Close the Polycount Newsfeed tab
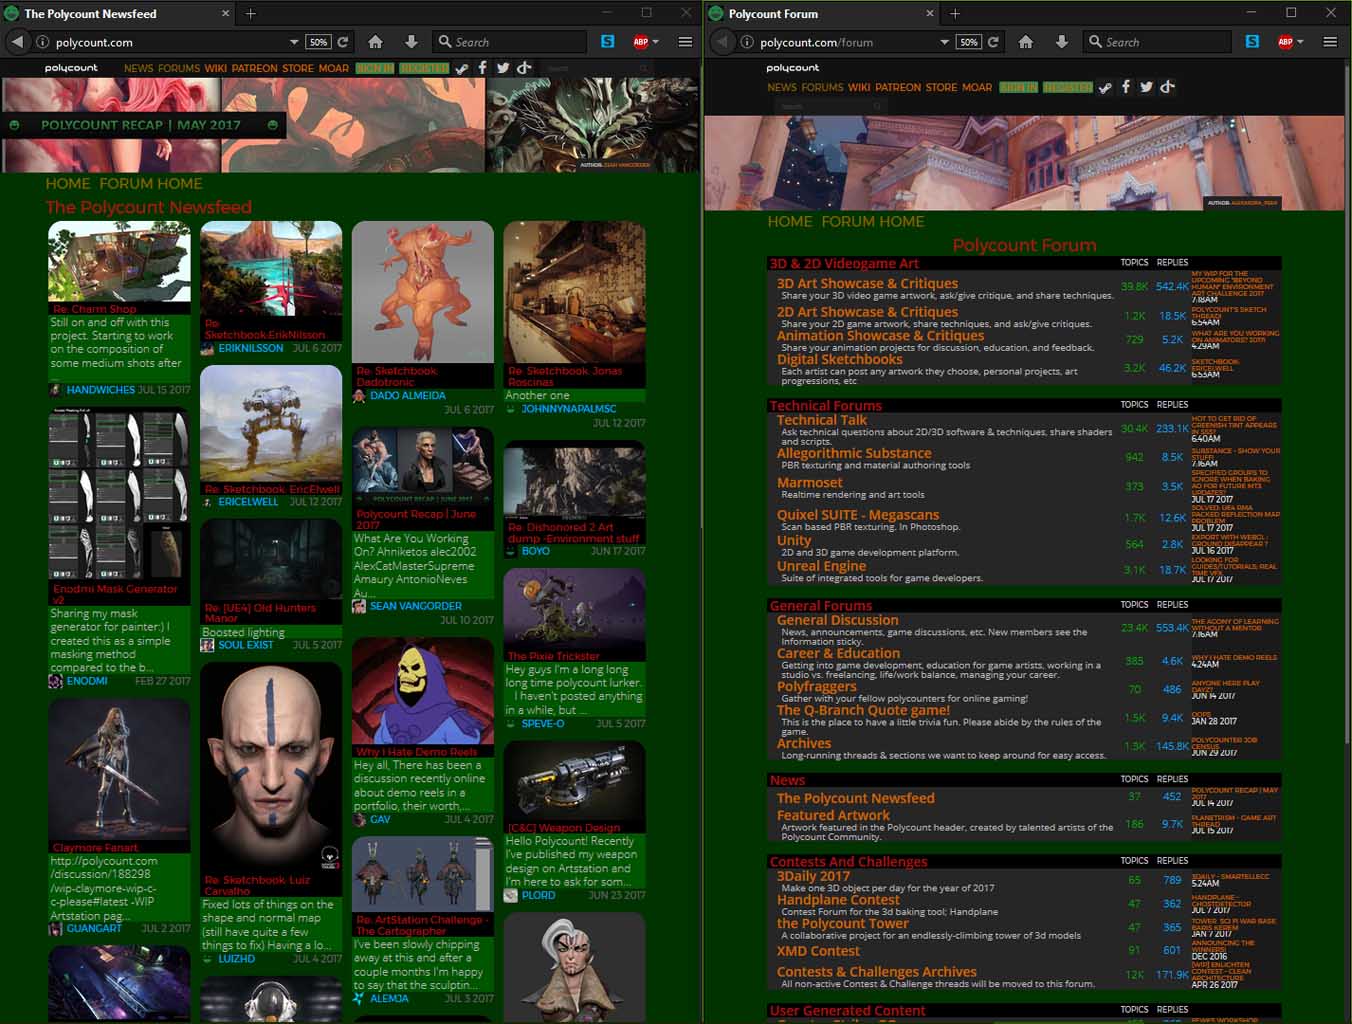The image size is (1352, 1024). tap(225, 13)
